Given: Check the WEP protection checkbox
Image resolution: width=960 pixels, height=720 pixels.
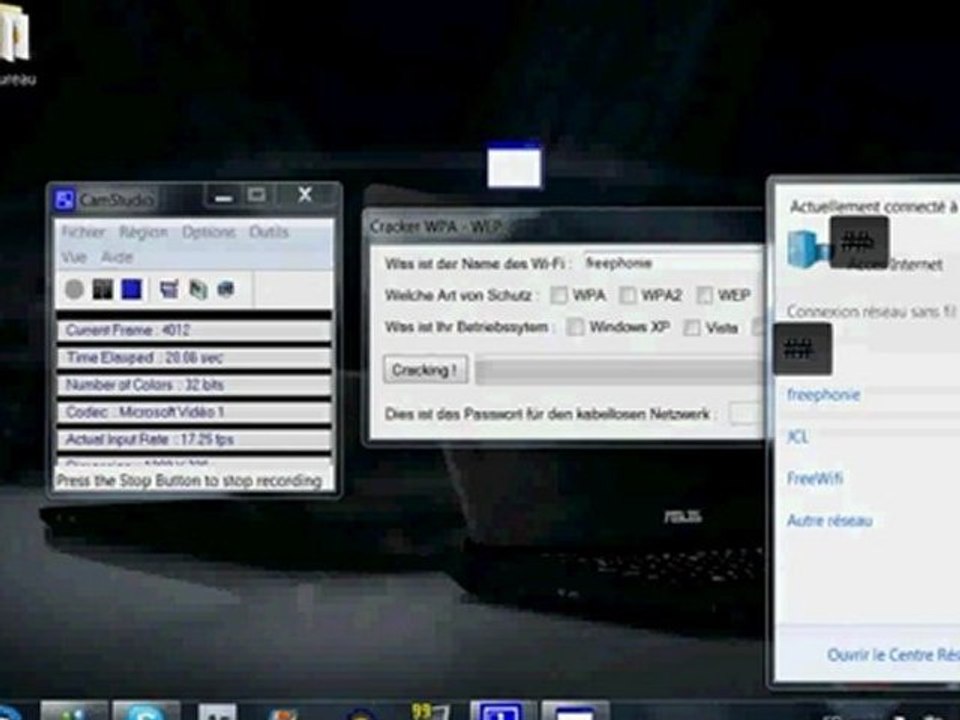Looking at the screenshot, I should (705, 295).
